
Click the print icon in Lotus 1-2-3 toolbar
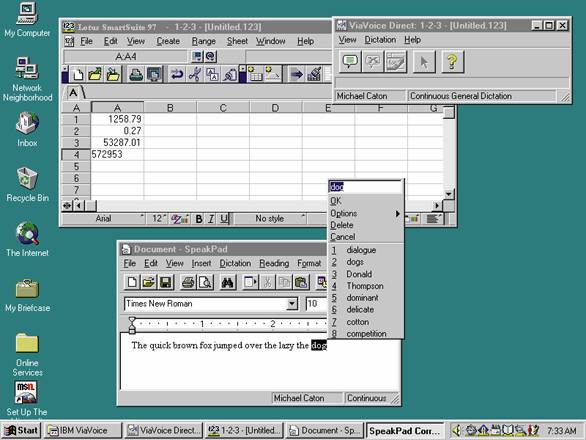(x=136, y=74)
